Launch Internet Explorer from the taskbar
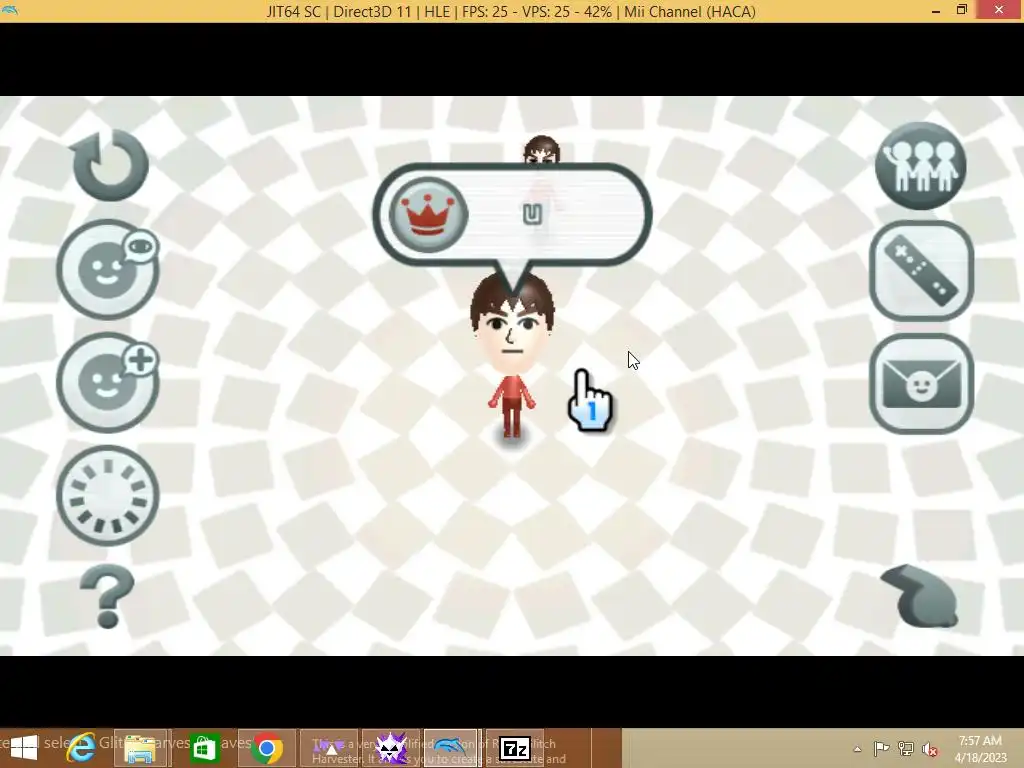Viewport: 1024px width, 768px height. 80,748
